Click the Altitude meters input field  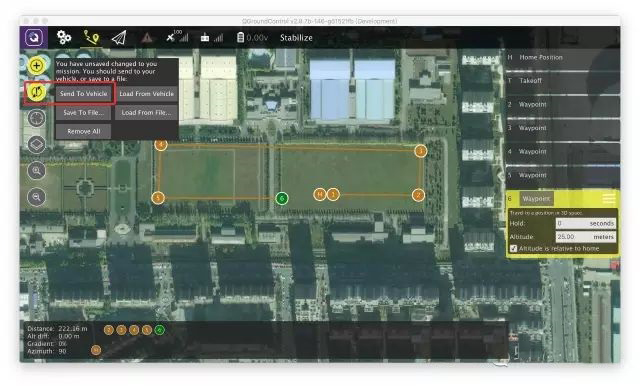coord(585,237)
